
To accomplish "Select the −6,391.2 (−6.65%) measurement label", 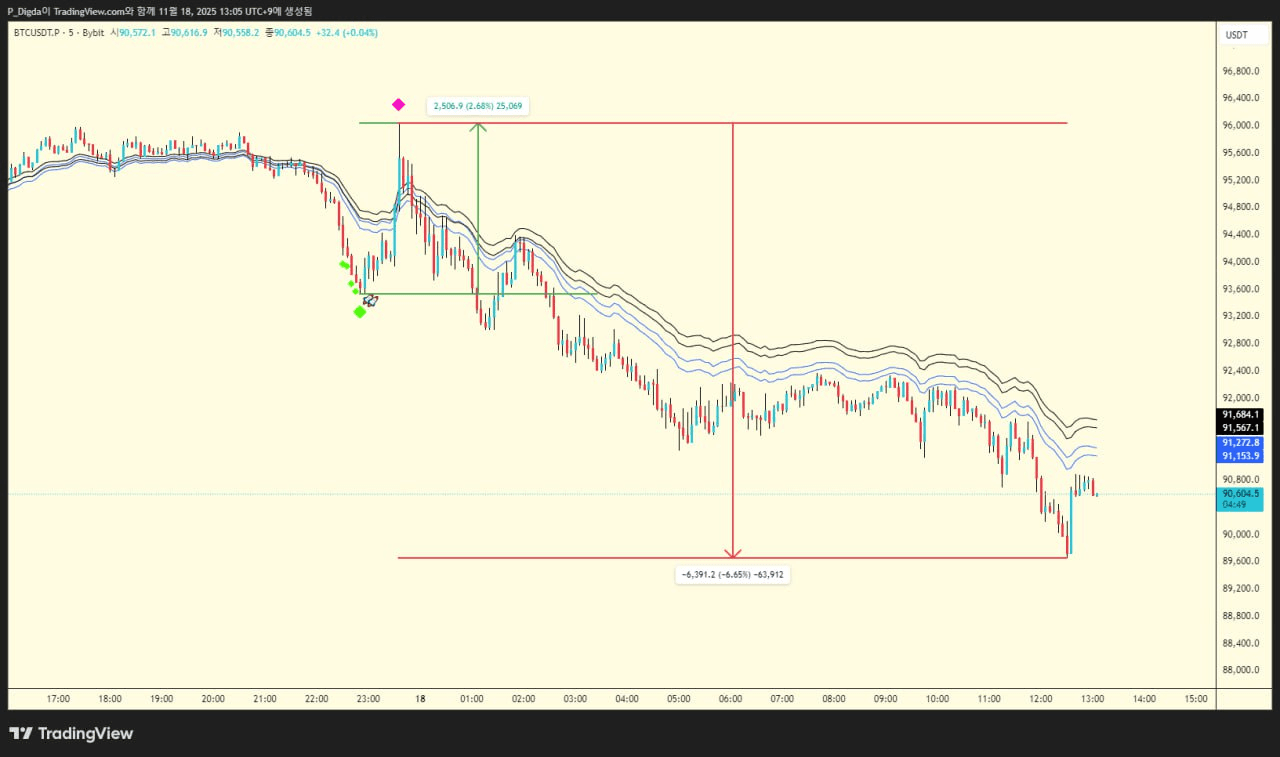I will click(x=733, y=575).
